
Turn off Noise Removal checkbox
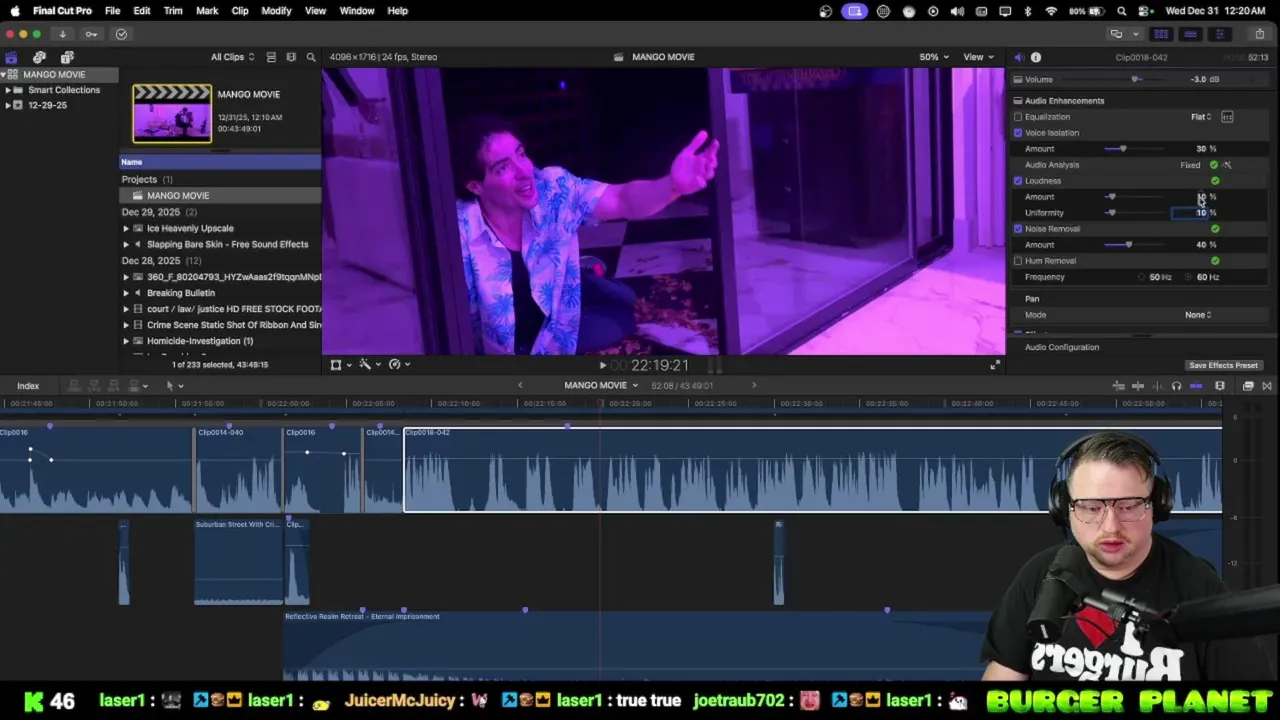click(x=1018, y=229)
